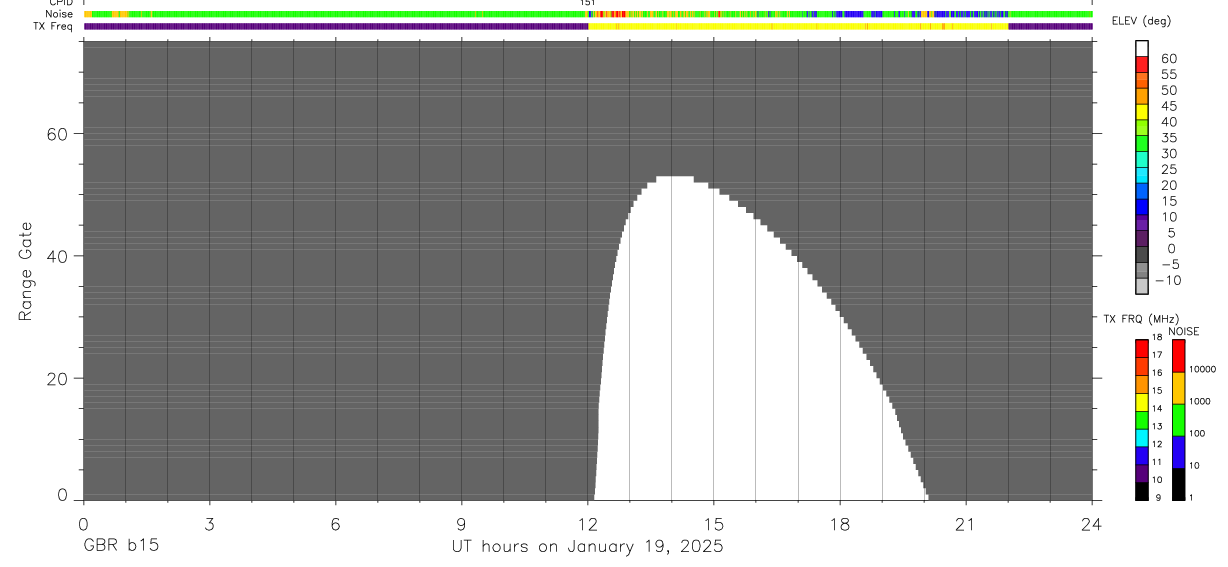Screen dimensions: 1228x567
Task: Click the '9' tick label on the hours axis
Action: [461, 523]
